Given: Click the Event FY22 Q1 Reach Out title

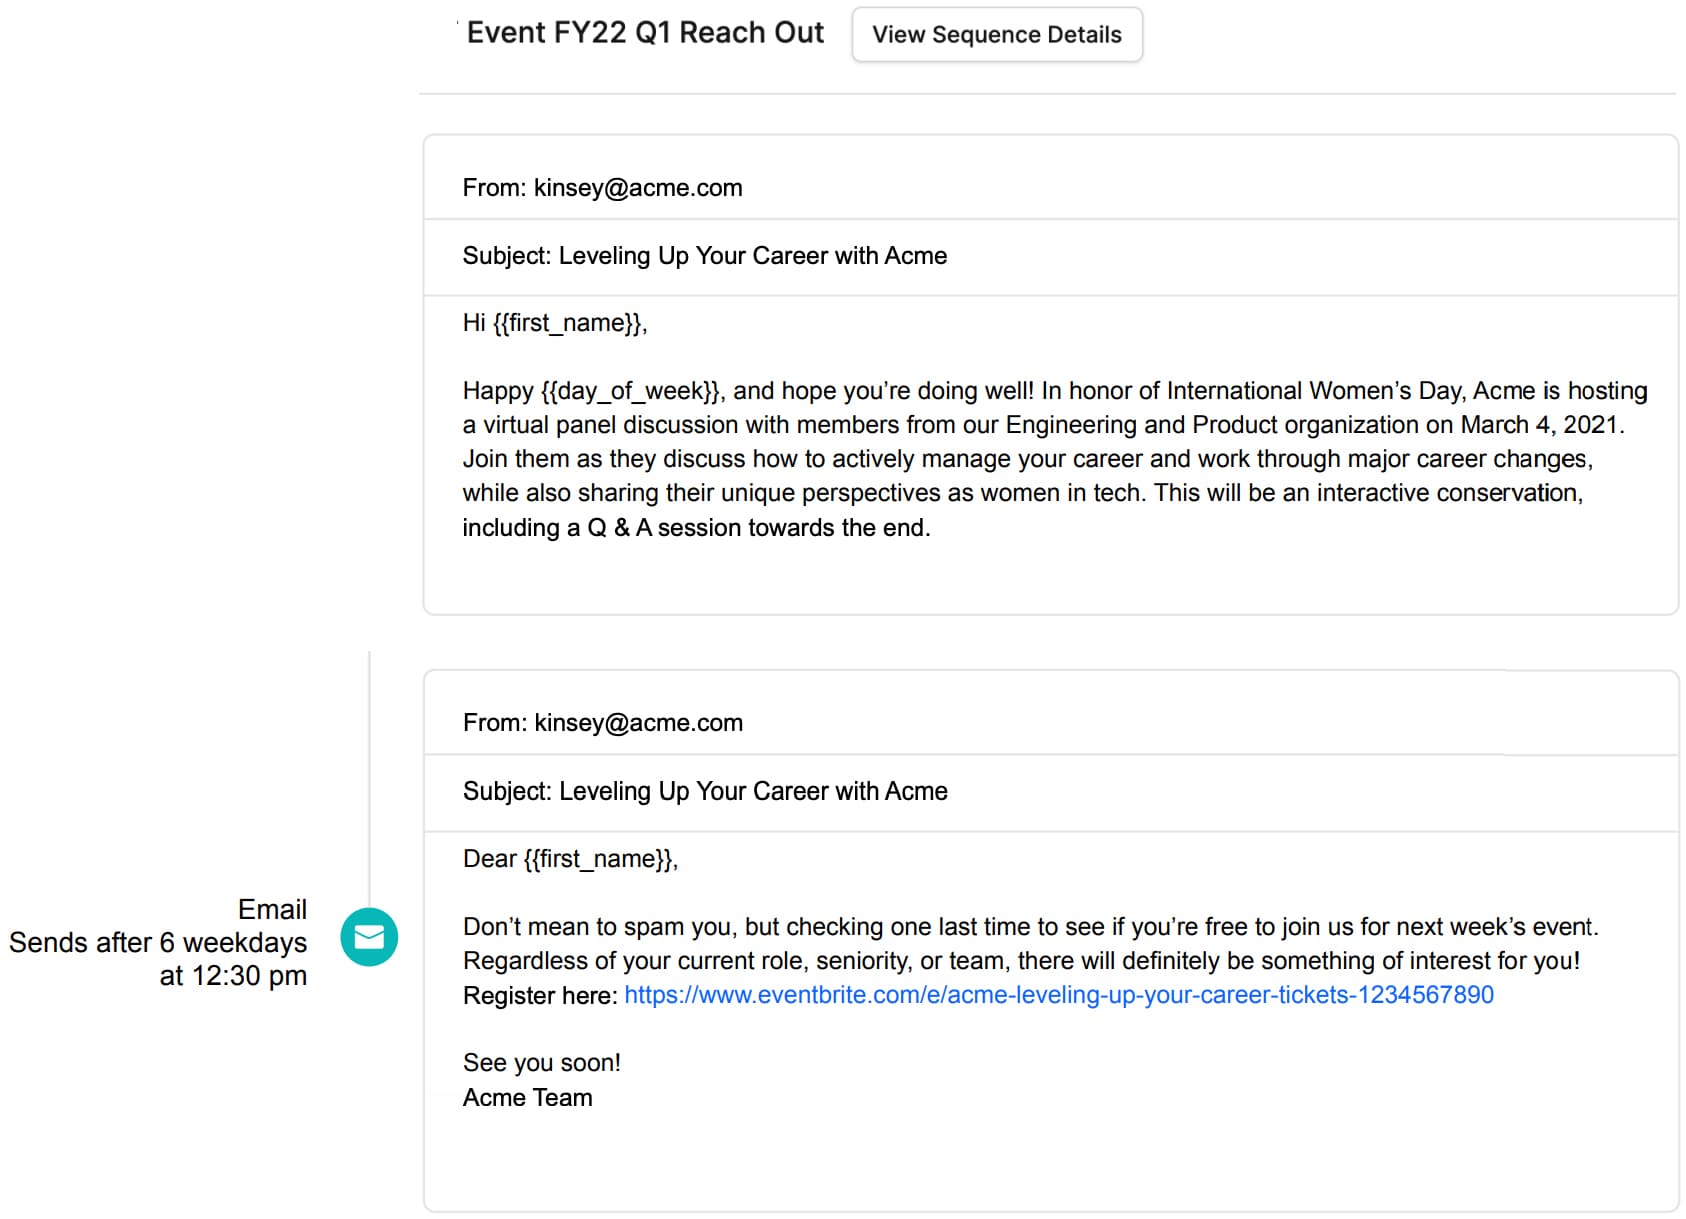Looking at the screenshot, I should [645, 33].
